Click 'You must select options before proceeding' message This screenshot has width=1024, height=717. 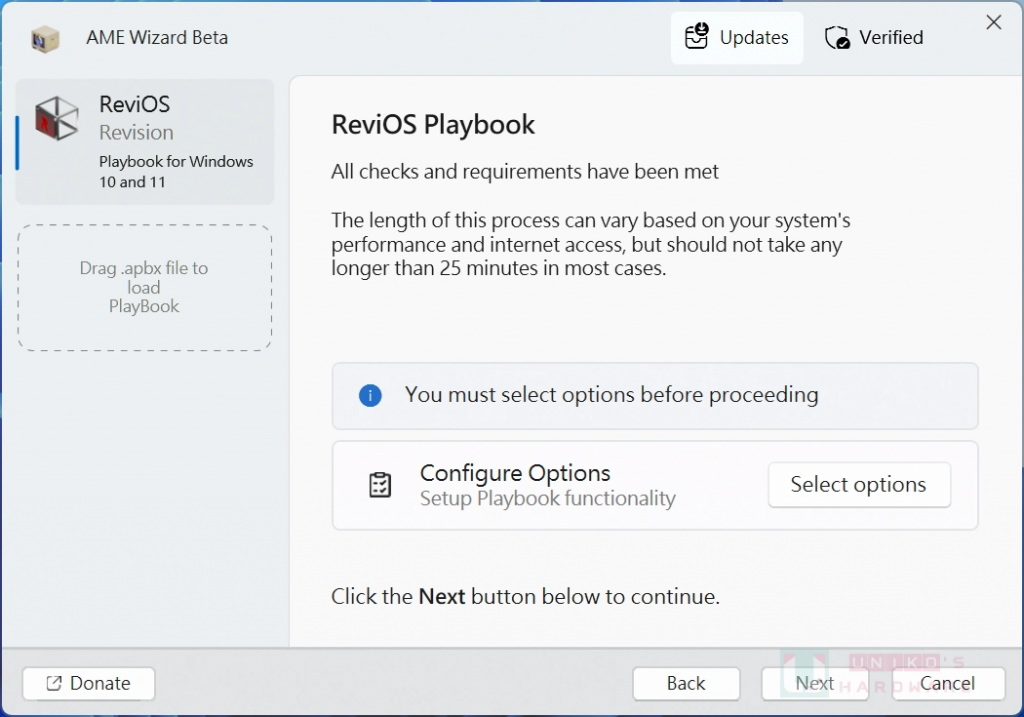(x=611, y=394)
